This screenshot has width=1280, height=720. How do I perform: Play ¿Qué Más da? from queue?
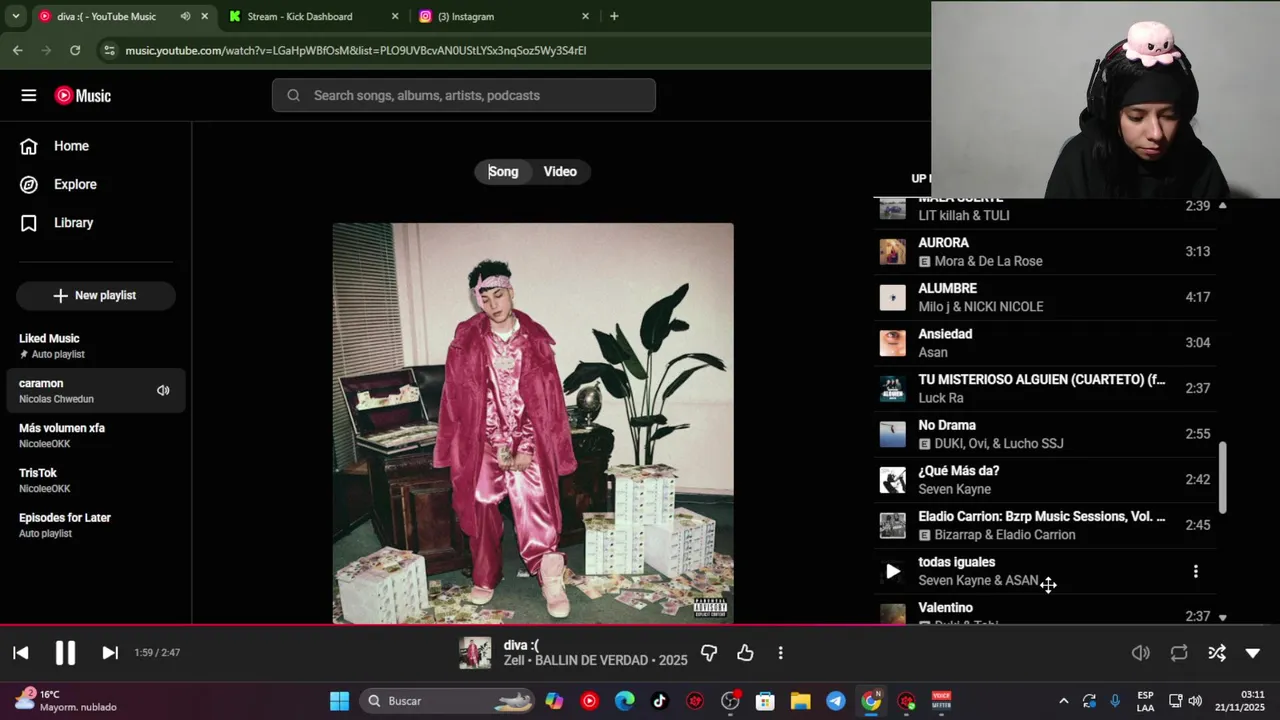point(1046,480)
